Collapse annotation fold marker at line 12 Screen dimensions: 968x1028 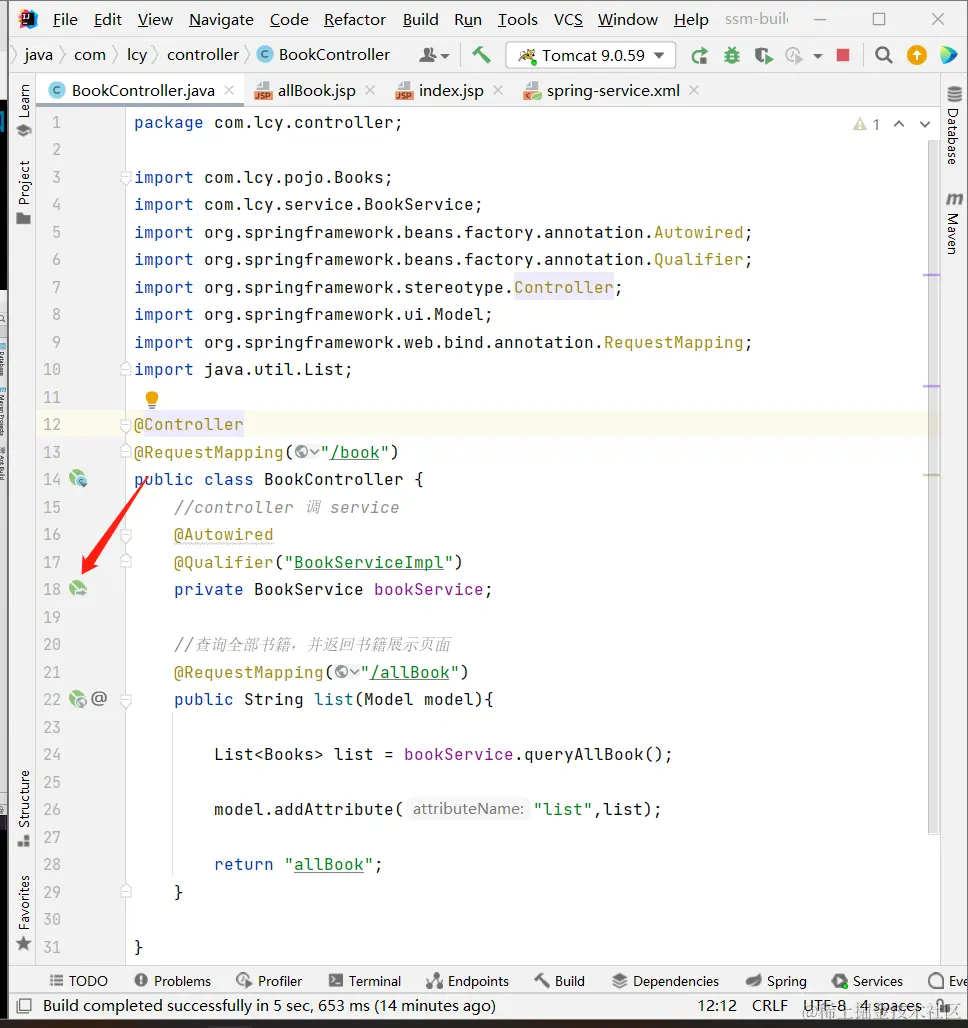click(126, 425)
